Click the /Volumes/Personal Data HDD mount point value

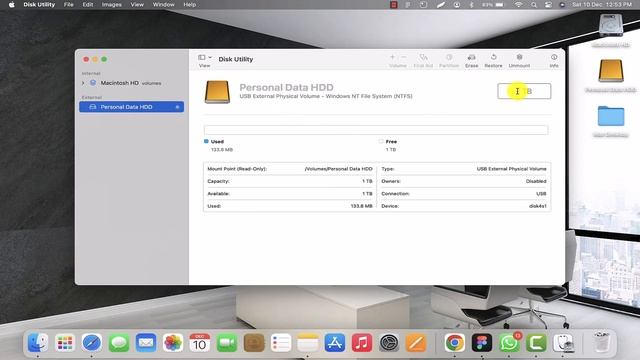click(338, 169)
